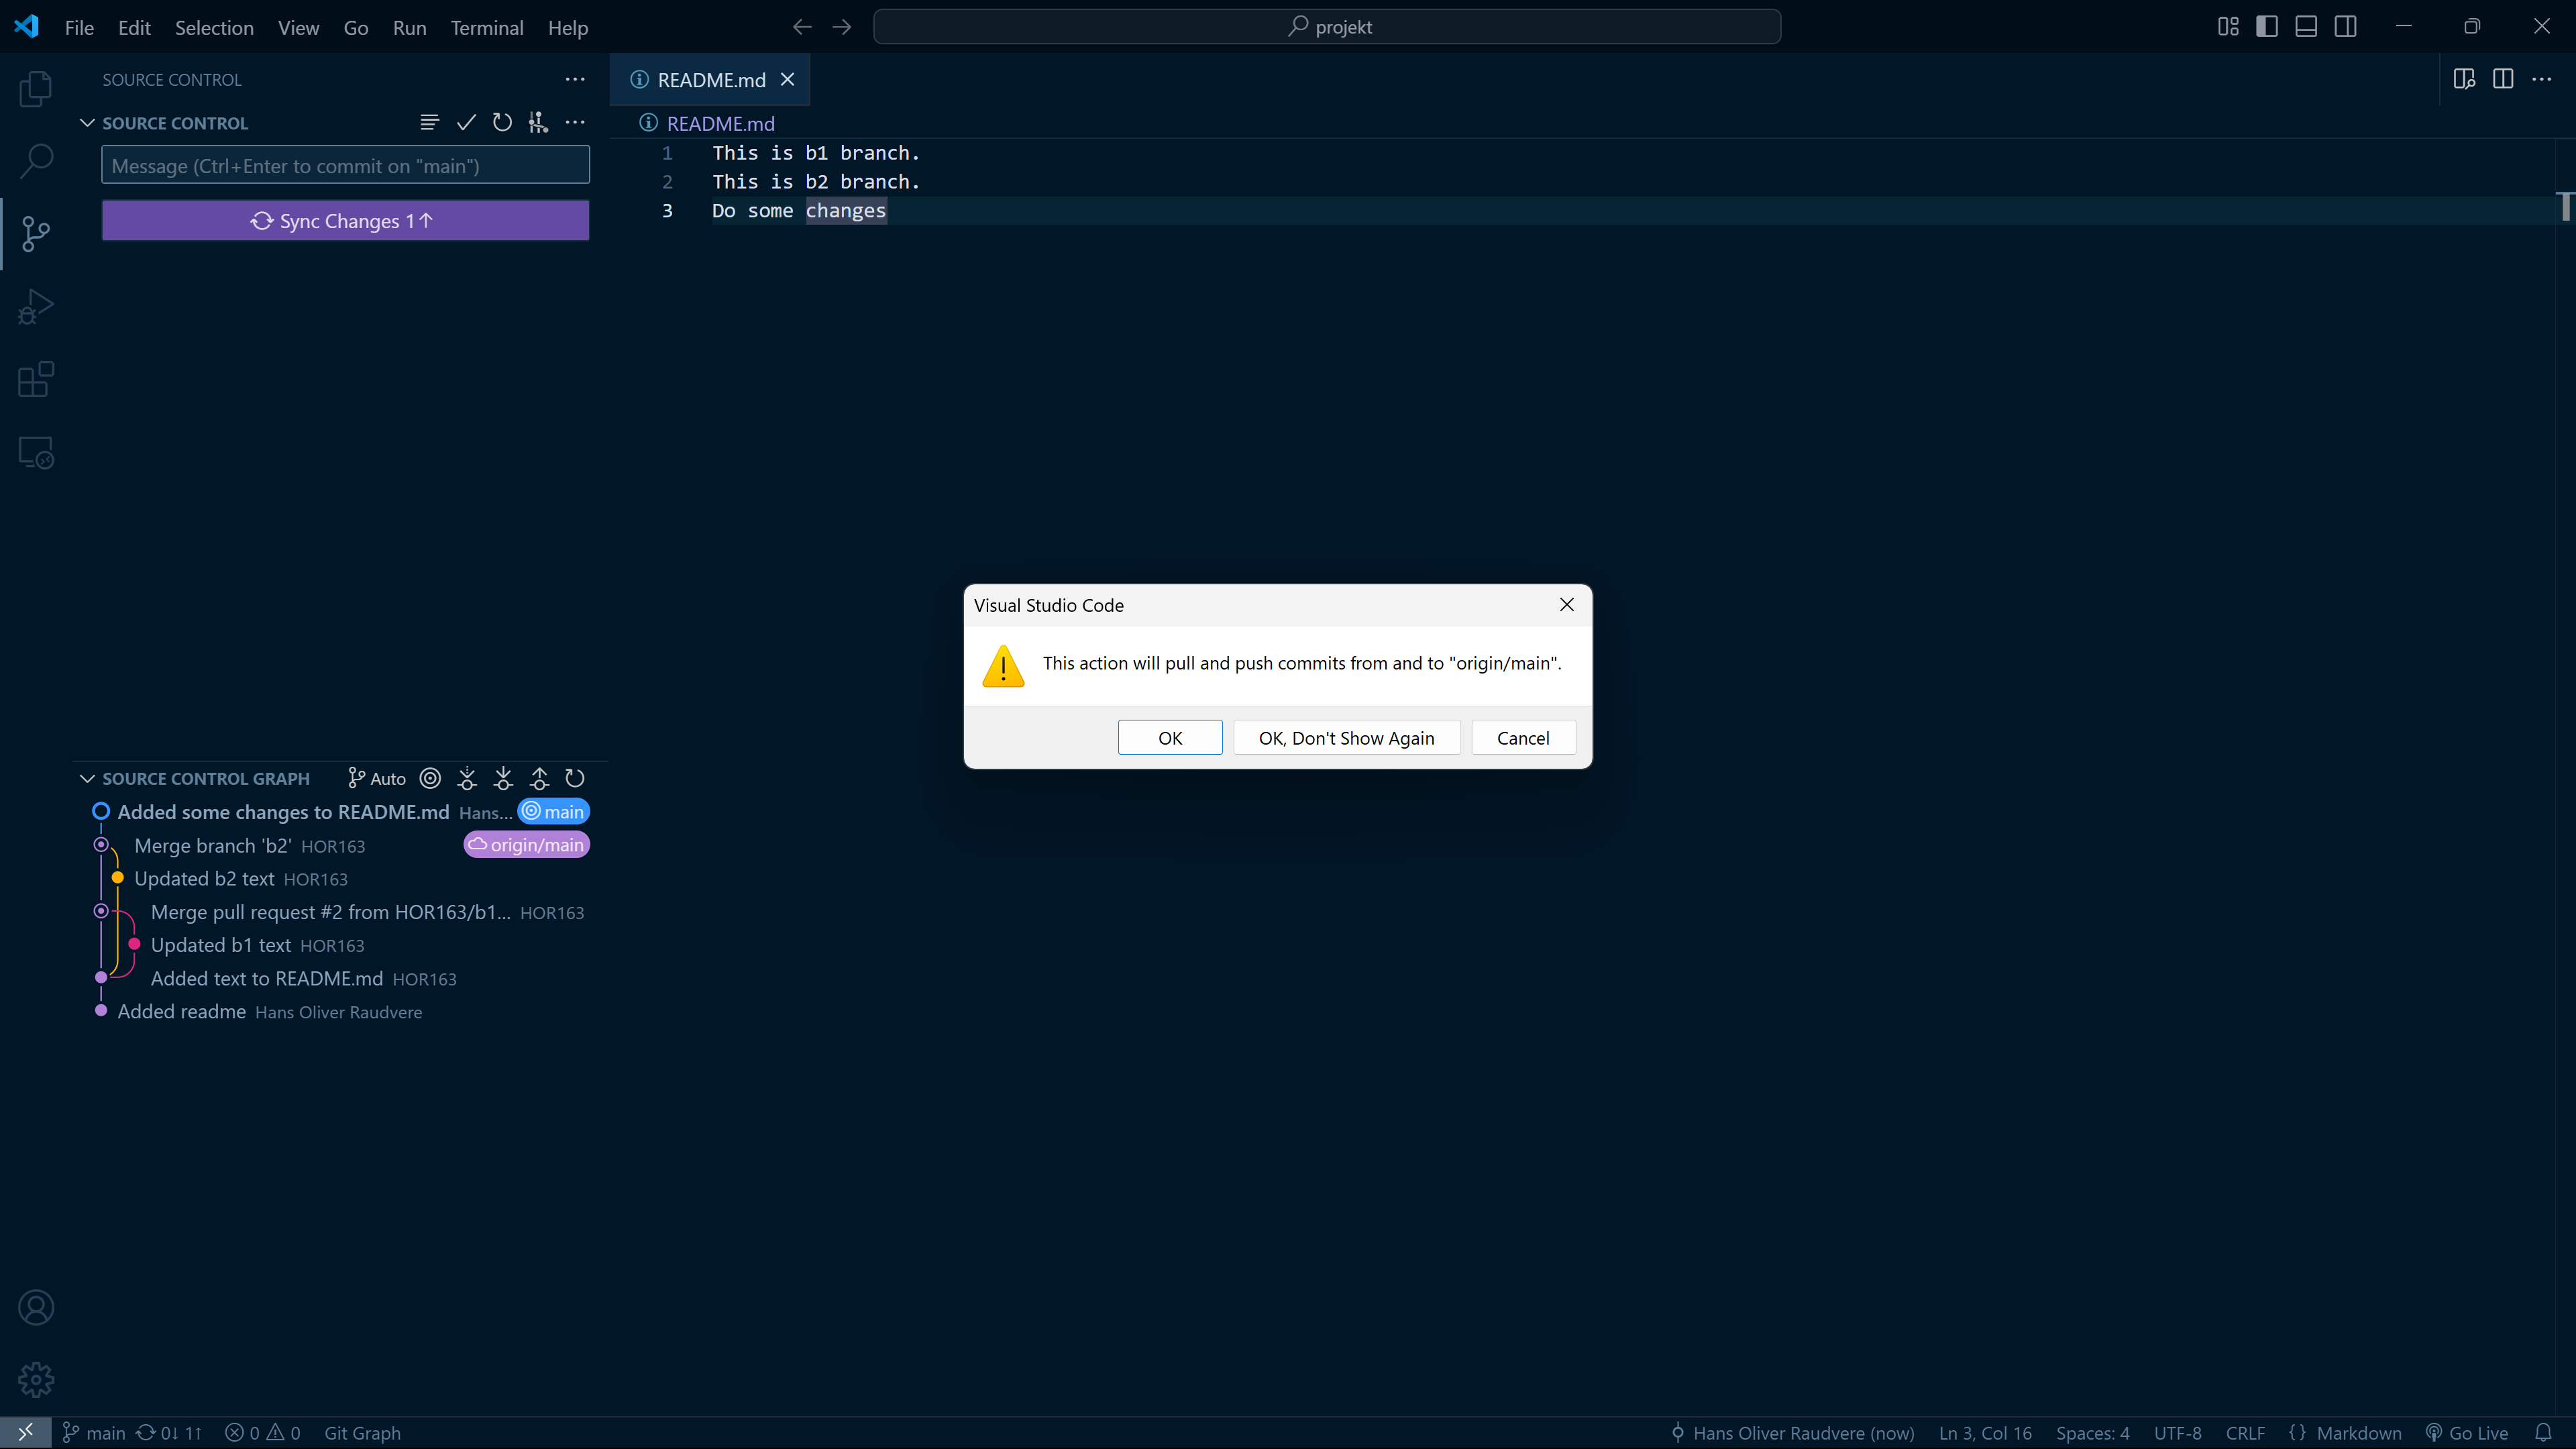Select commit 'Added readme'
Screen dimensions: 2576x1449
(340, 1011)
